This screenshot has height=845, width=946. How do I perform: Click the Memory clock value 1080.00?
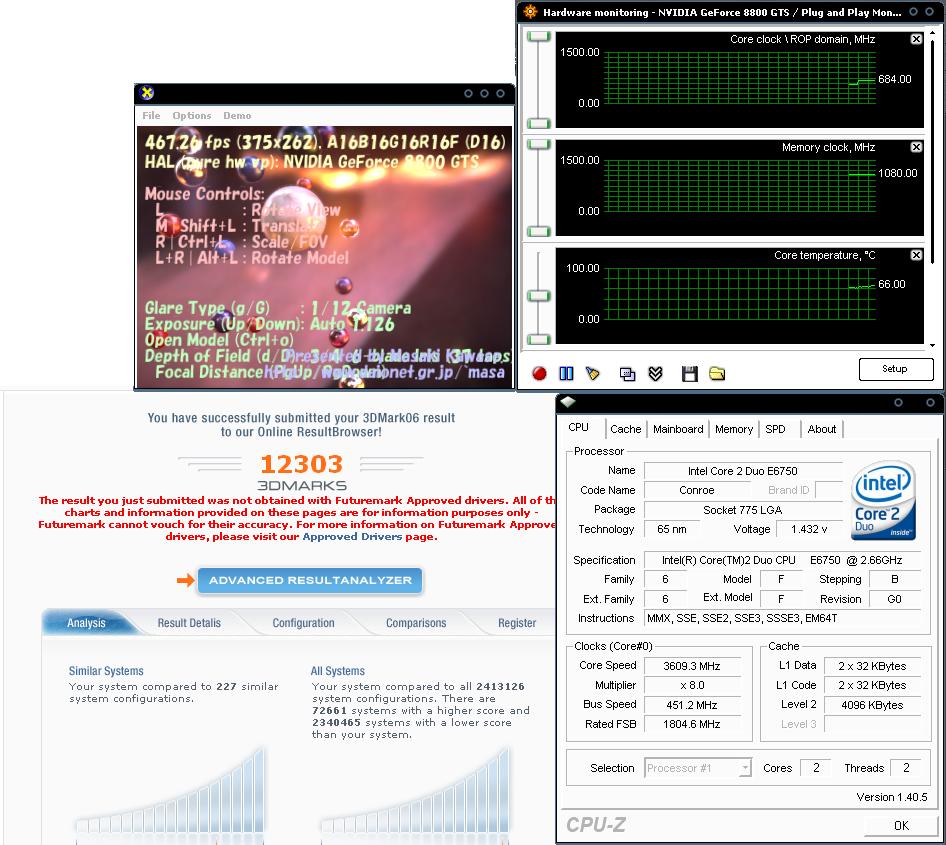(x=897, y=173)
